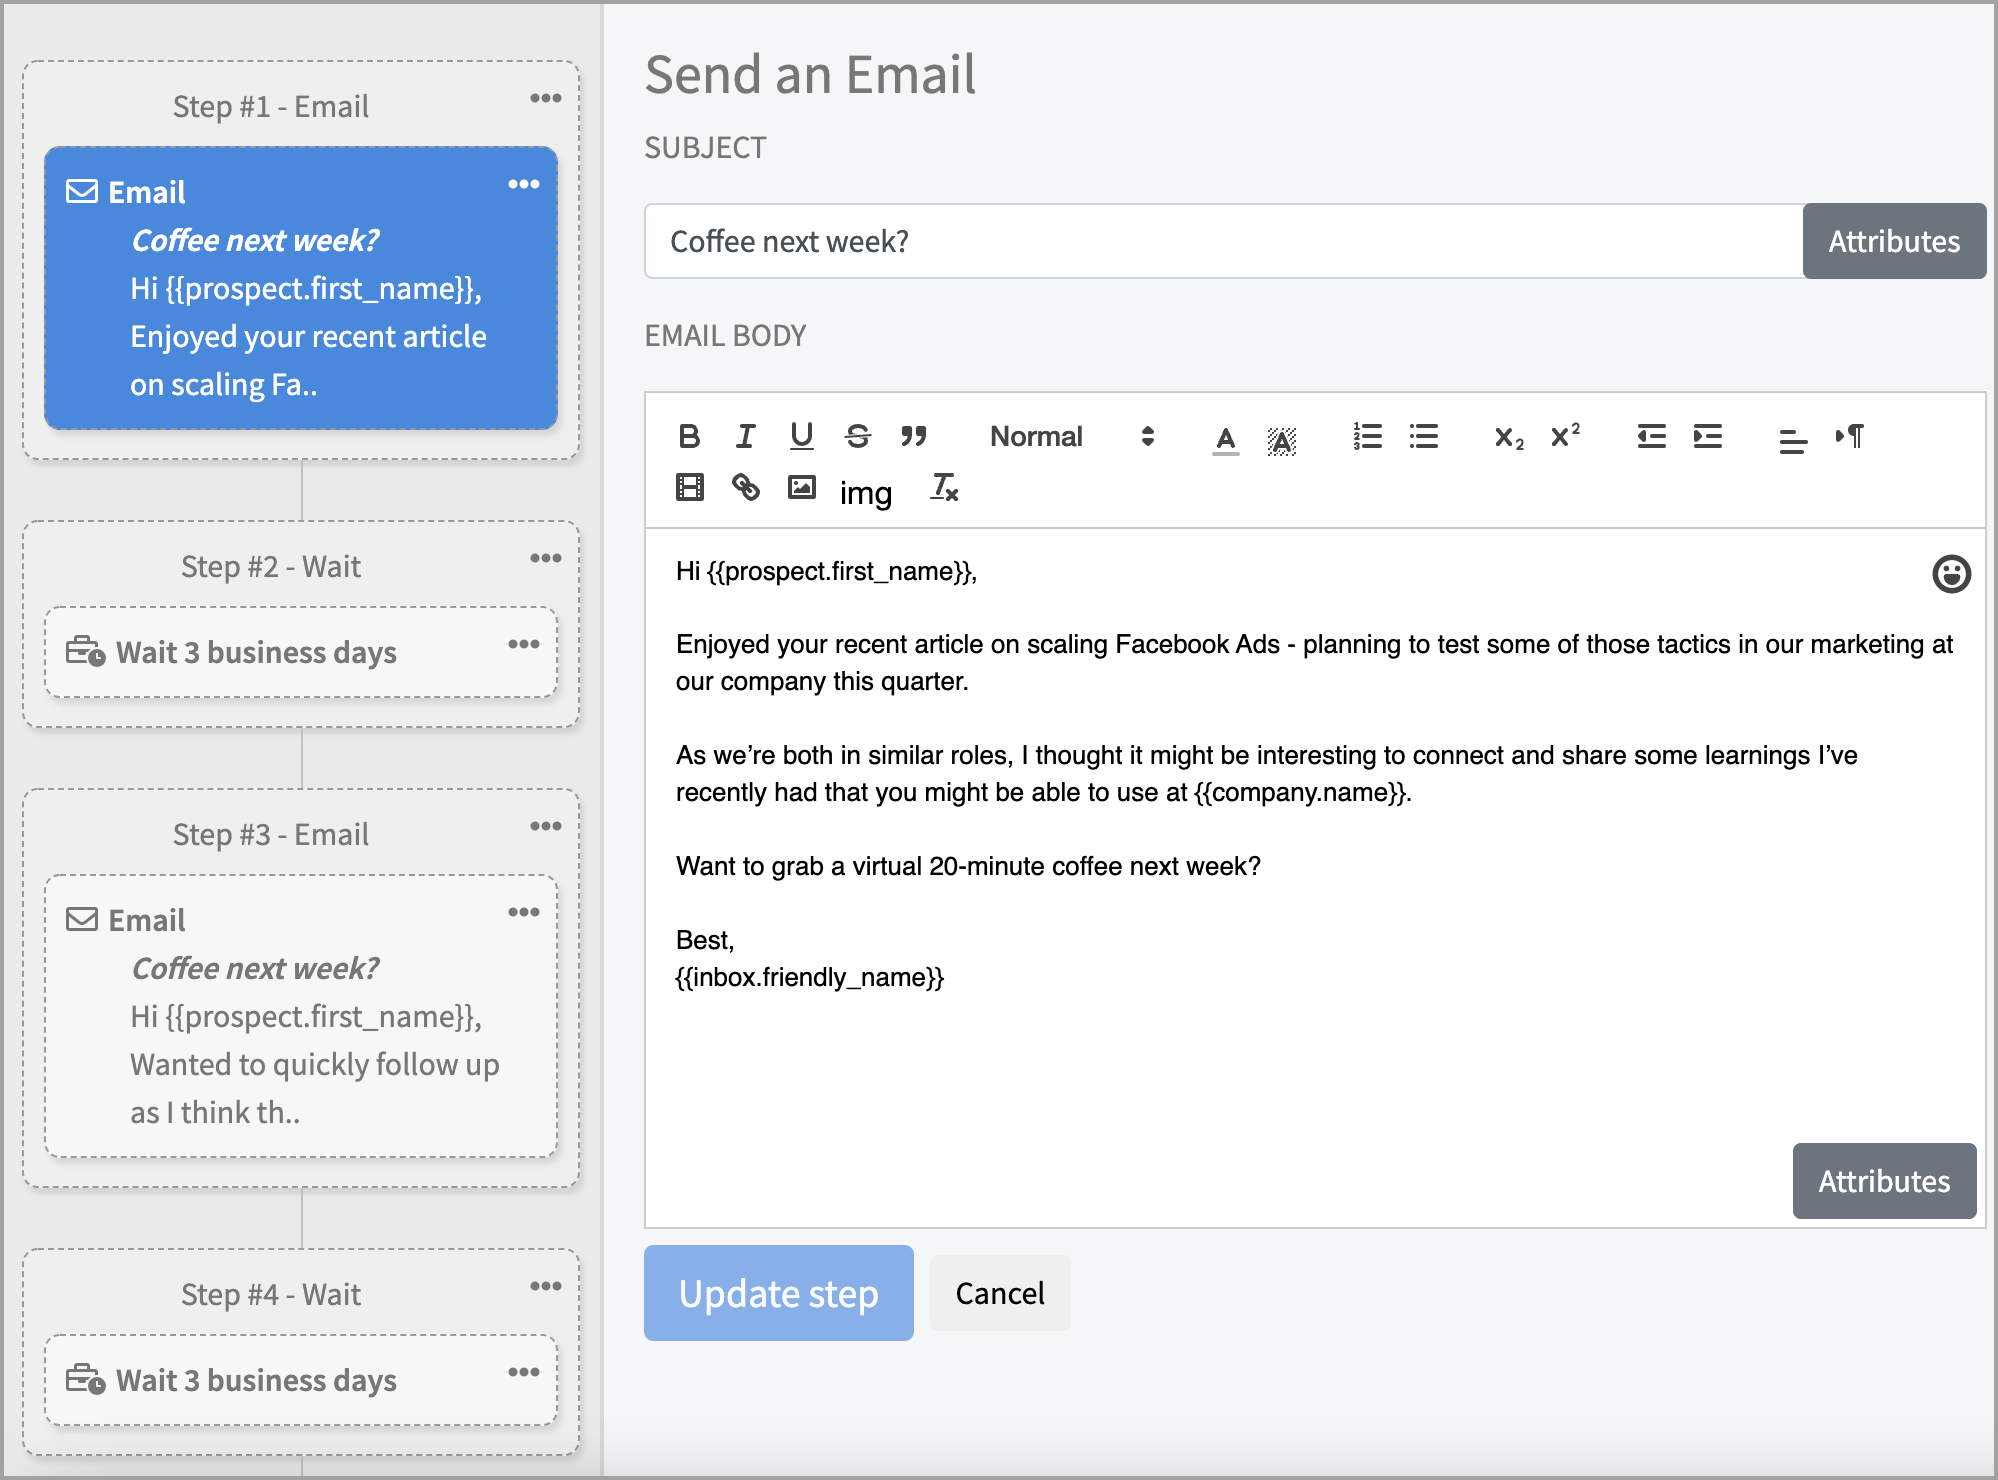The width and height of the screenshot is (1998, 1480).
Task: Clear formatting with the Tx icon
Action: coord(944,488)
